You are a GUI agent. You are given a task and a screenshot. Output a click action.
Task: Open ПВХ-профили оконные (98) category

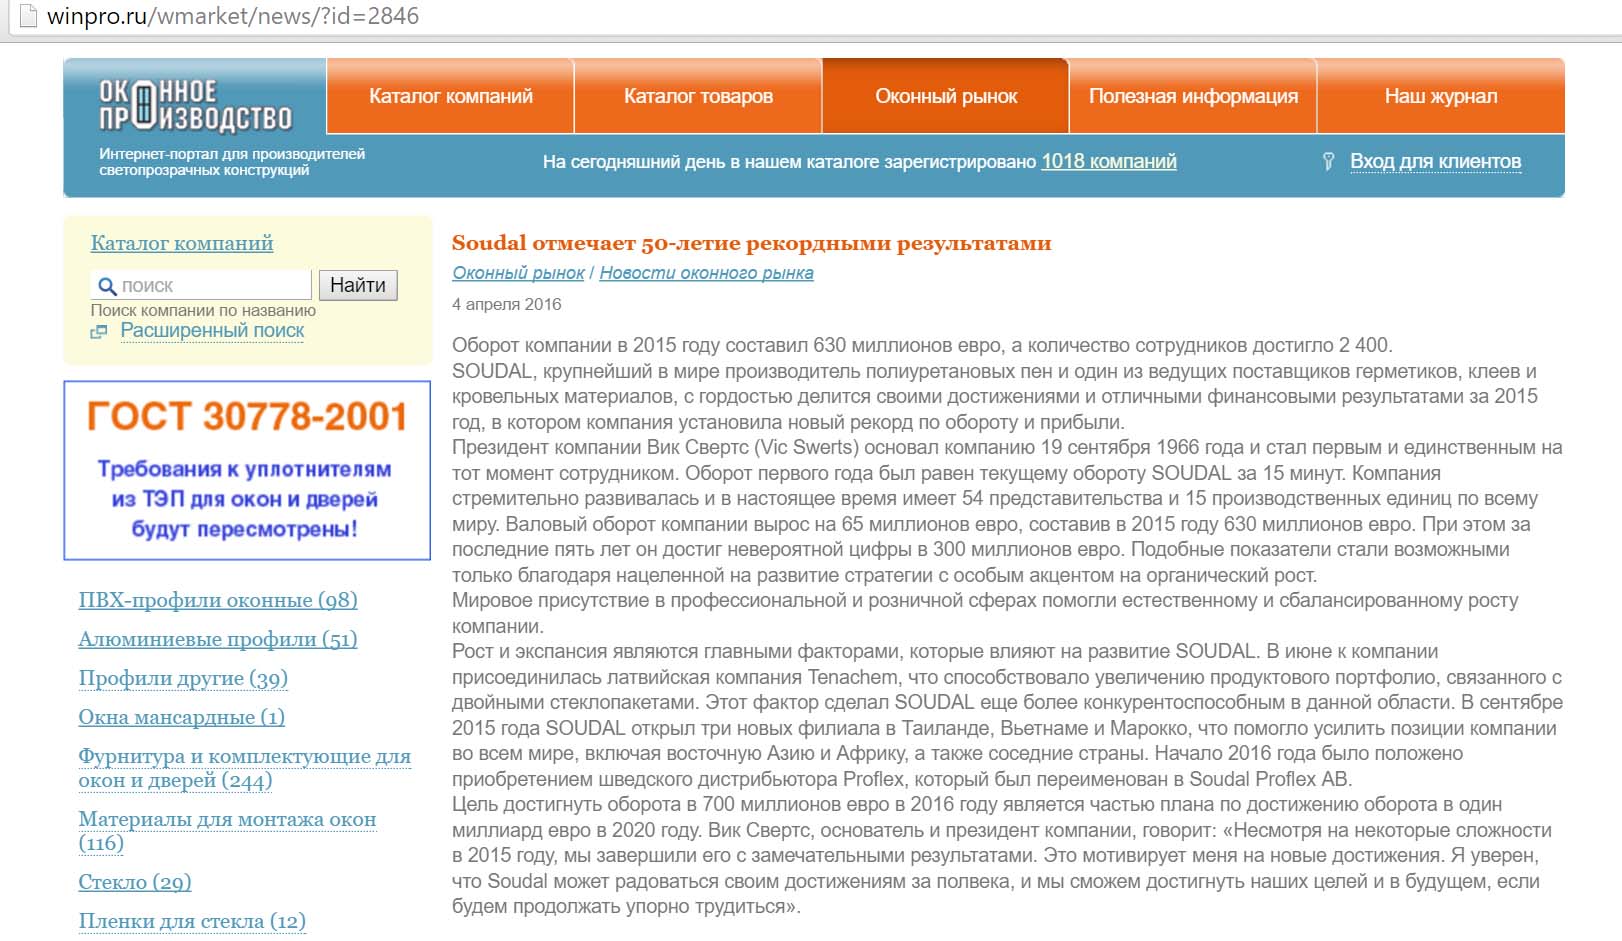click(x=218, y=600)
